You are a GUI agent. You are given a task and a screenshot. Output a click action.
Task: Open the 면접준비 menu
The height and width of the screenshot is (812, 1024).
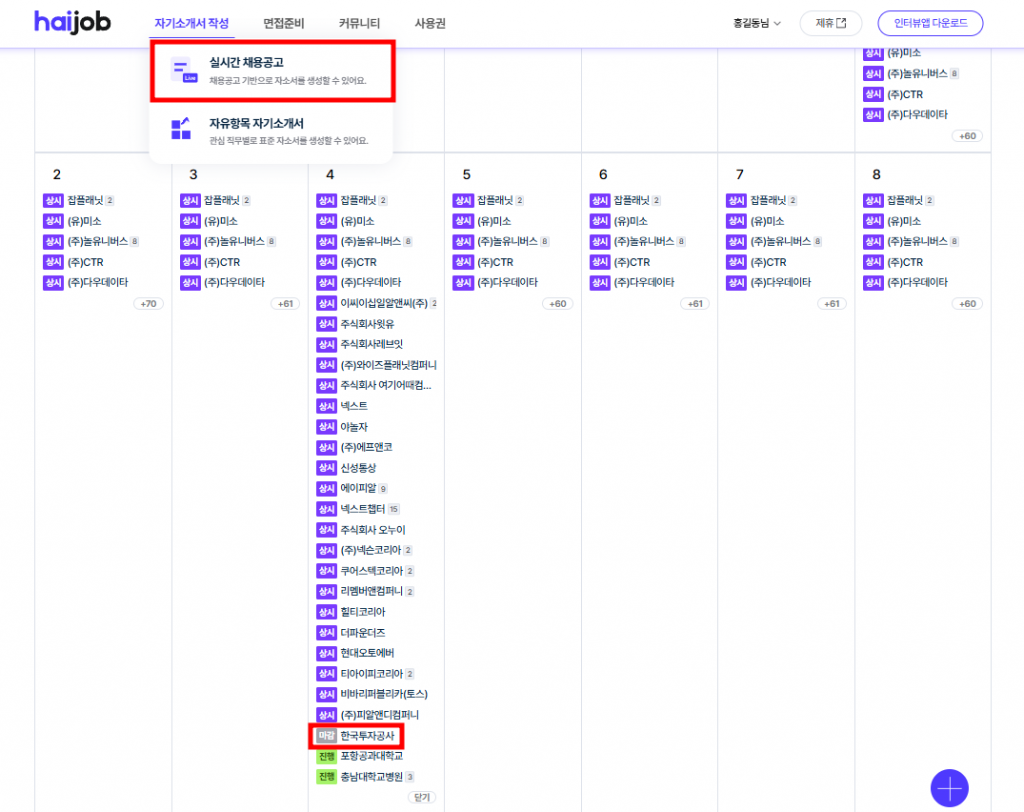pos(283,24)
